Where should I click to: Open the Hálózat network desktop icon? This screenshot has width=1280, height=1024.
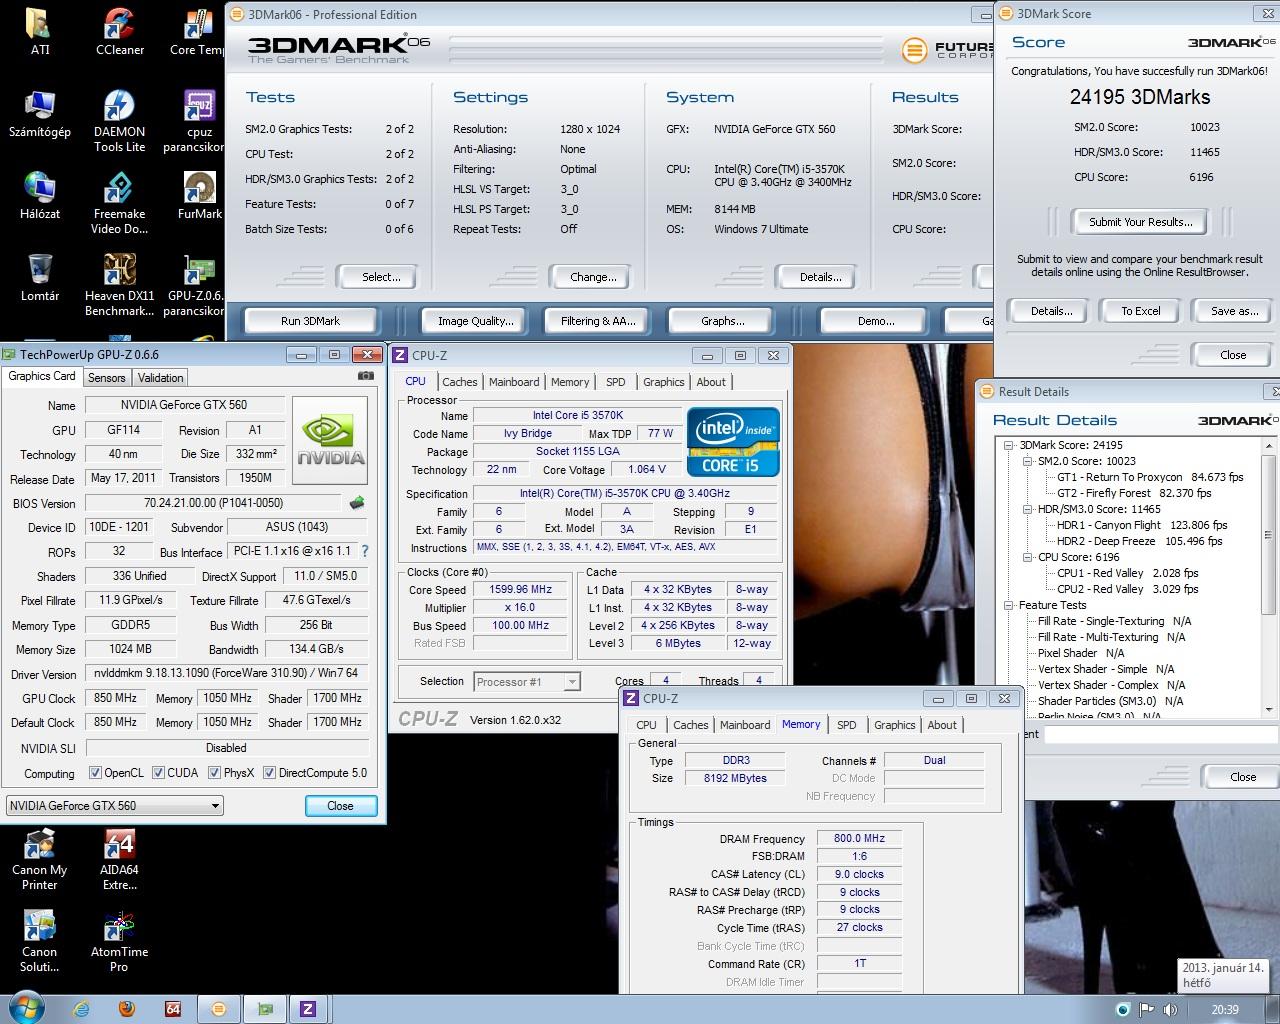(x=40, y=195)
